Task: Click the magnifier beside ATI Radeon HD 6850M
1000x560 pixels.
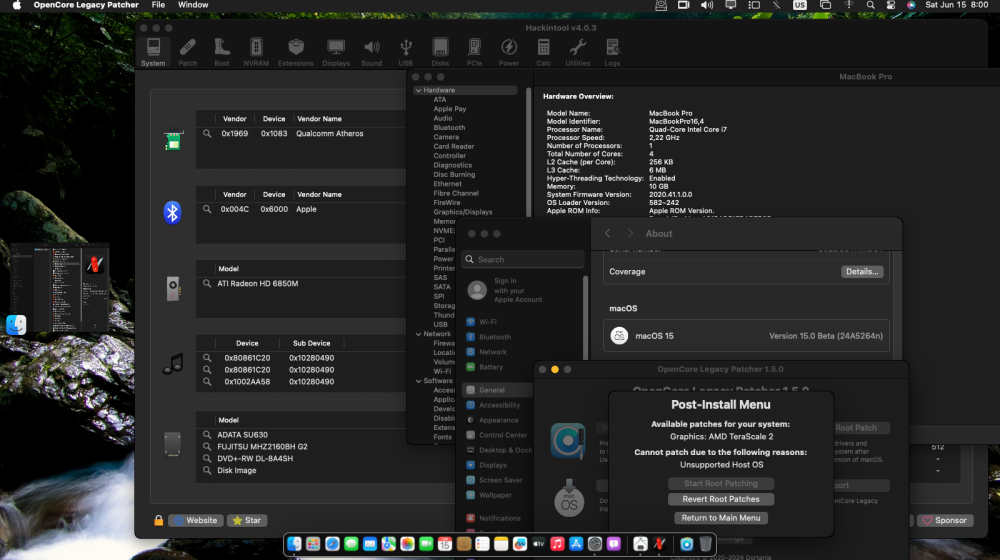Action: (207, 283)
